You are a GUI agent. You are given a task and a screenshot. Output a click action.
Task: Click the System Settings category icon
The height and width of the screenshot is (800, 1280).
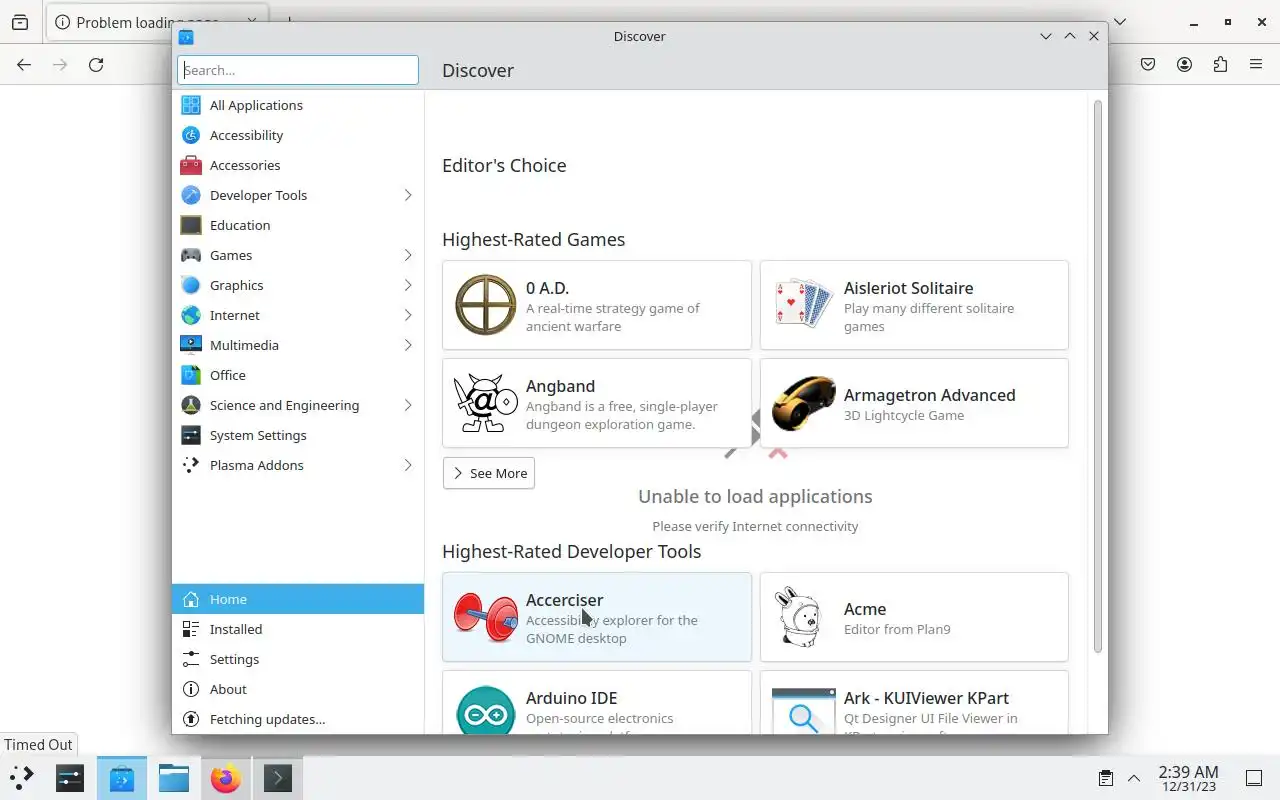(191, 435)
